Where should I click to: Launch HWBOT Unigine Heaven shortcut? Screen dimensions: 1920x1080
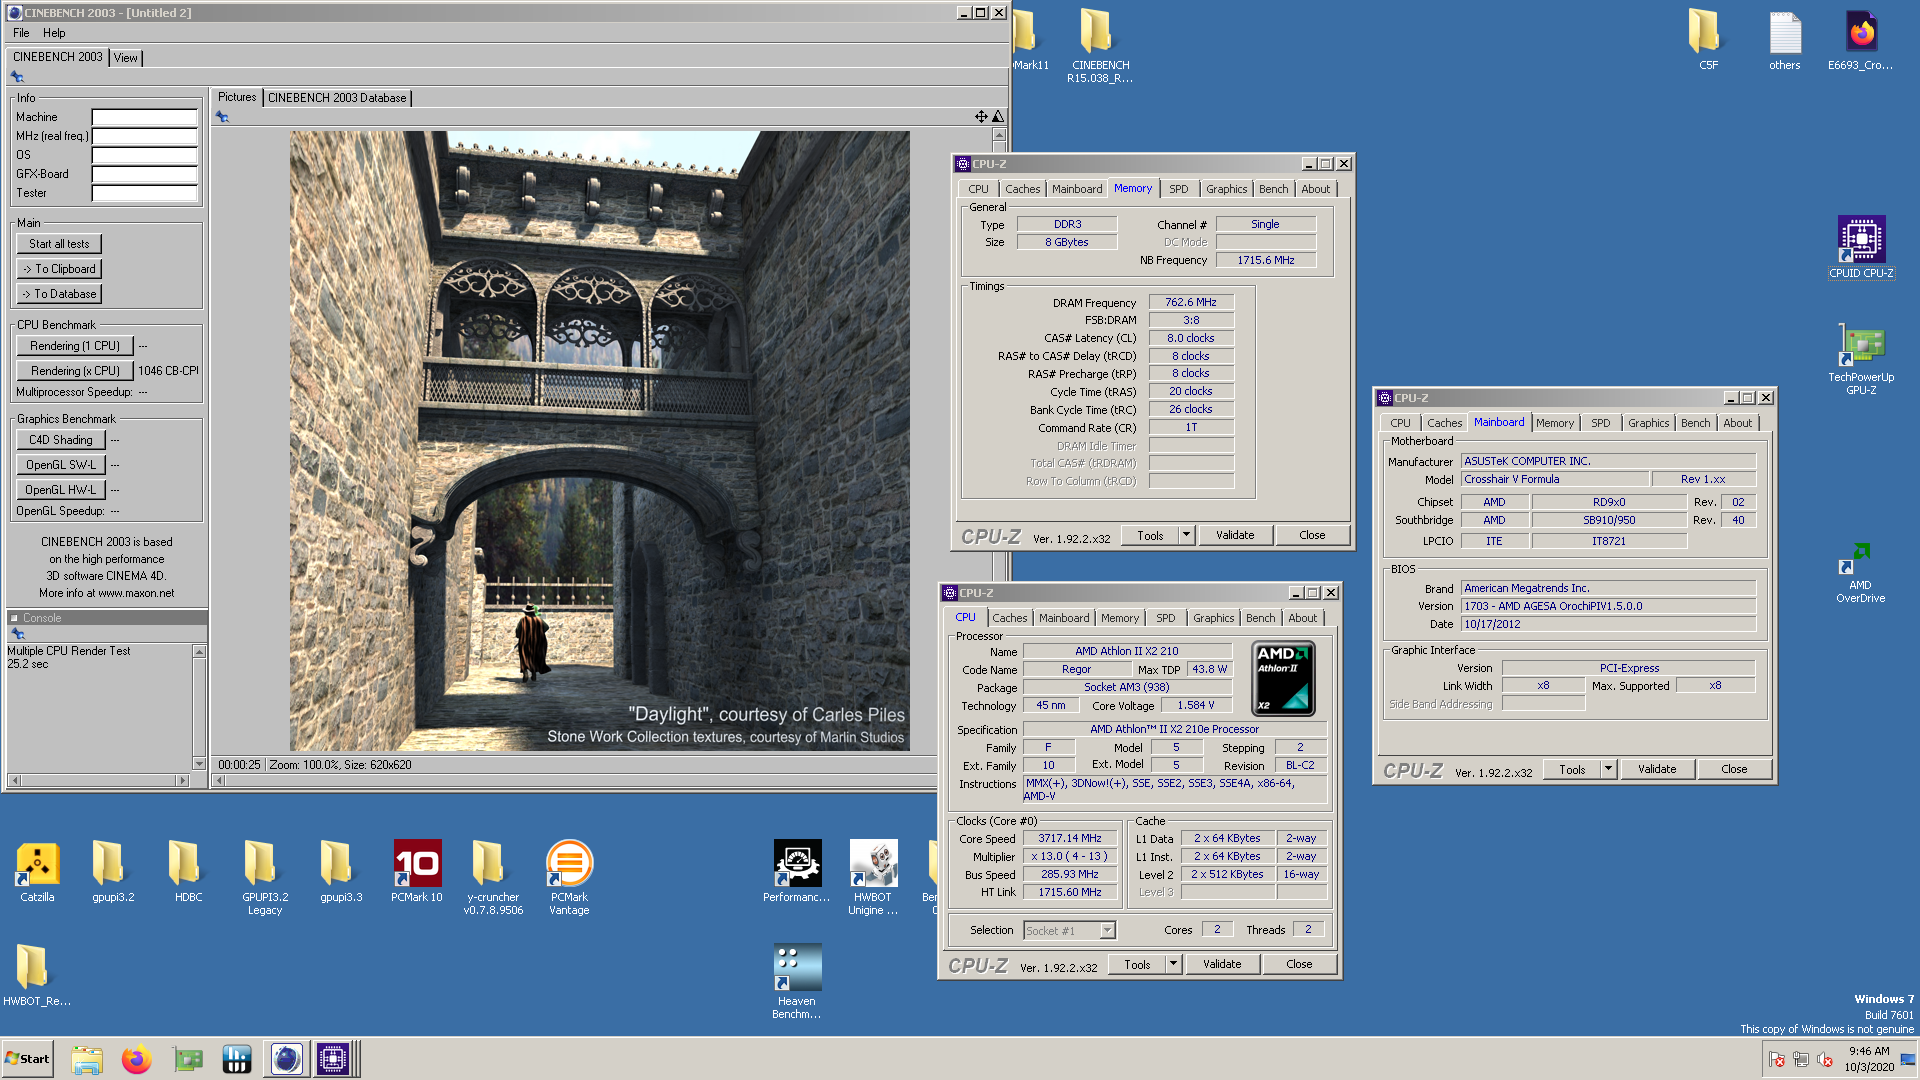873,877
